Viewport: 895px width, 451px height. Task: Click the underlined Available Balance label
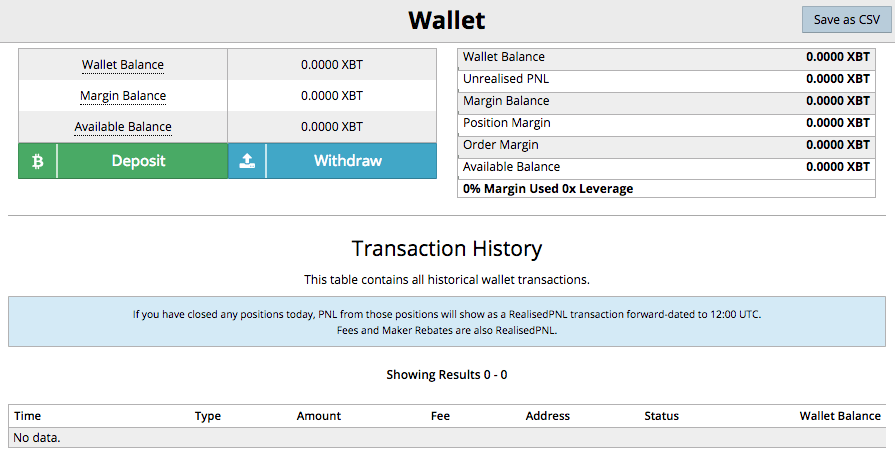[123, 127]
